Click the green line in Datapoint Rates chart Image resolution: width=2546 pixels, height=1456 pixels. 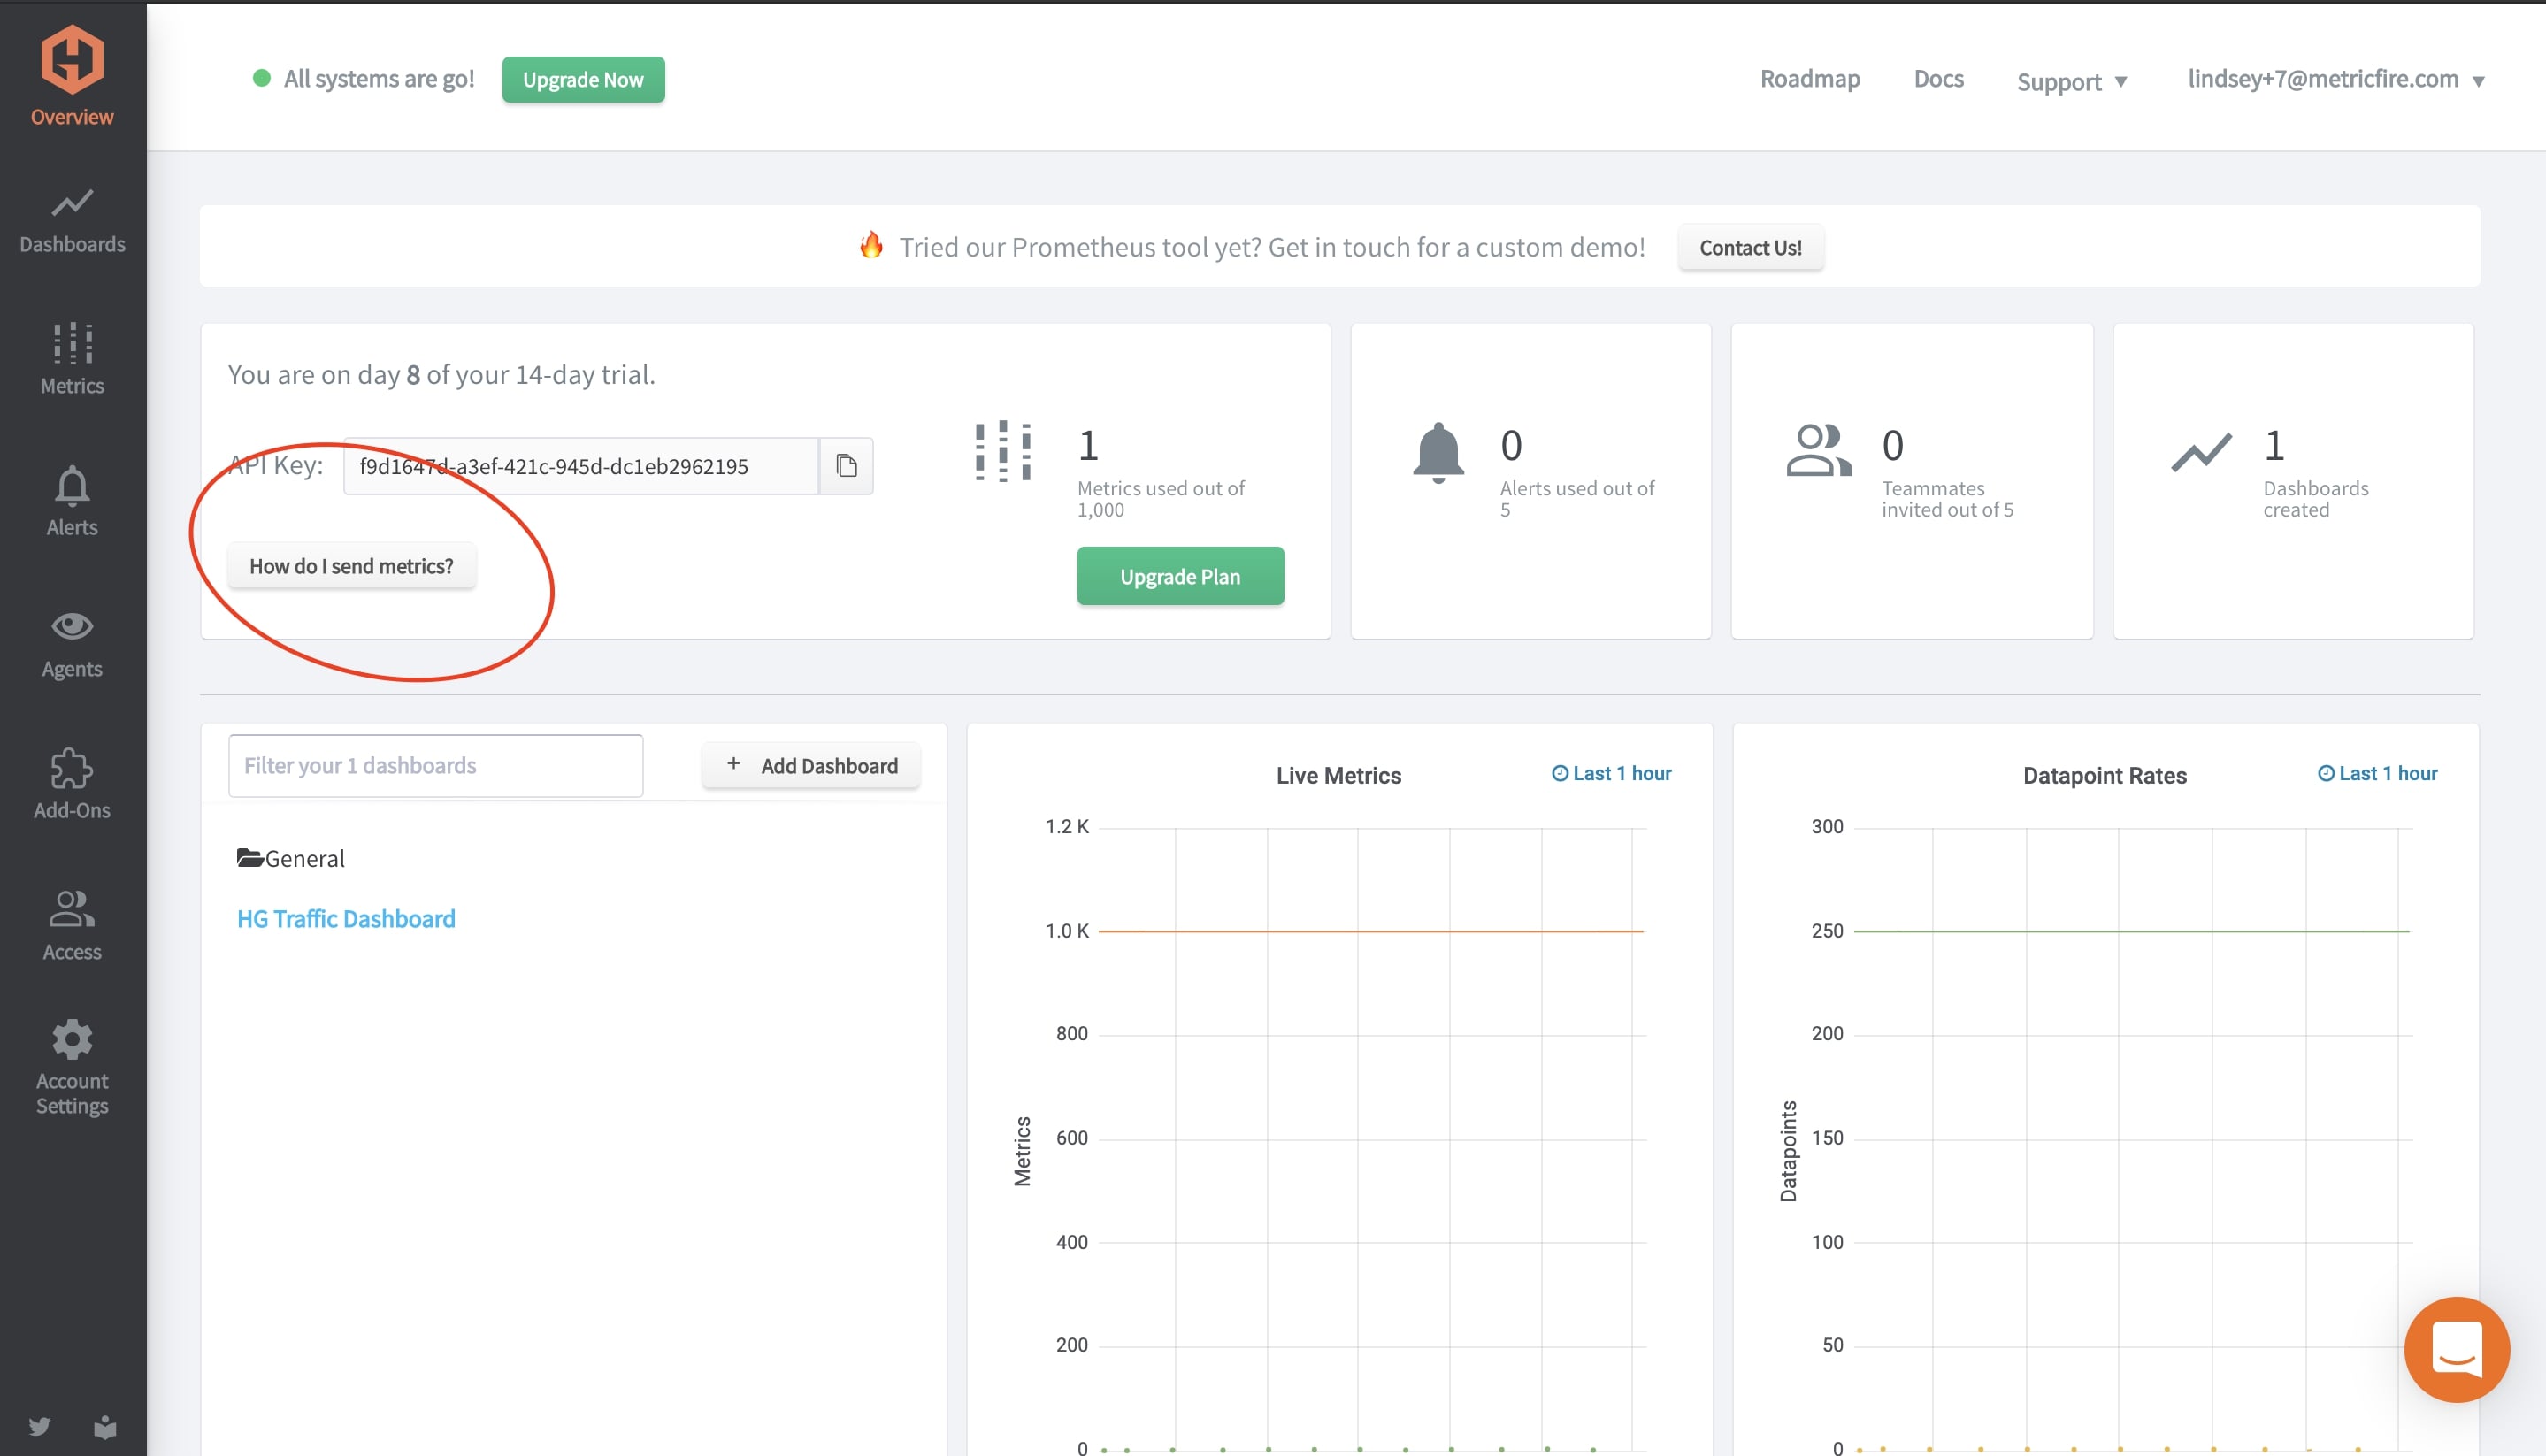2131,931
